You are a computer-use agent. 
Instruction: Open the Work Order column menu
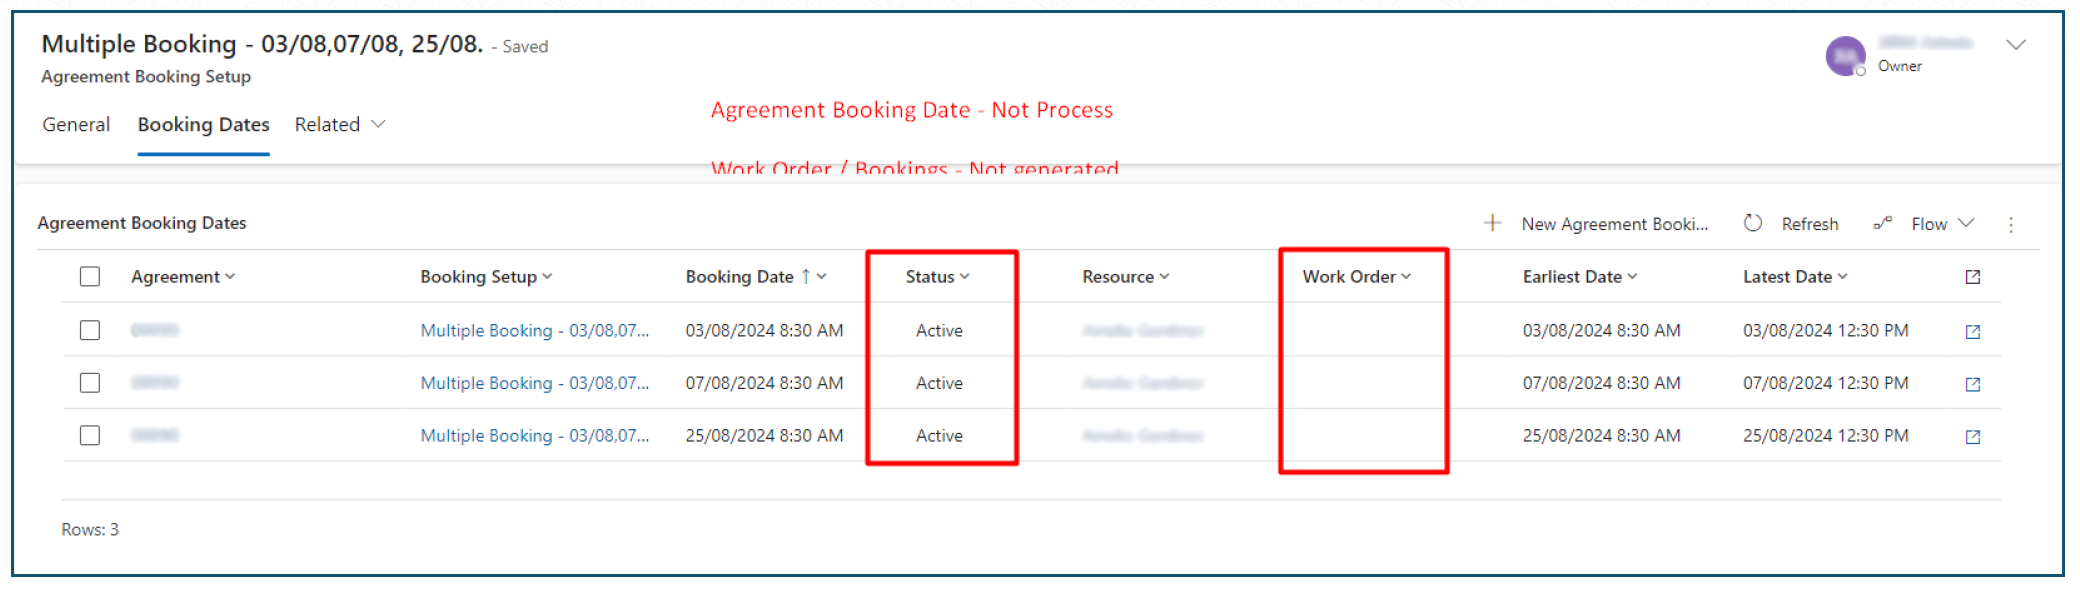coord(1356,277)
